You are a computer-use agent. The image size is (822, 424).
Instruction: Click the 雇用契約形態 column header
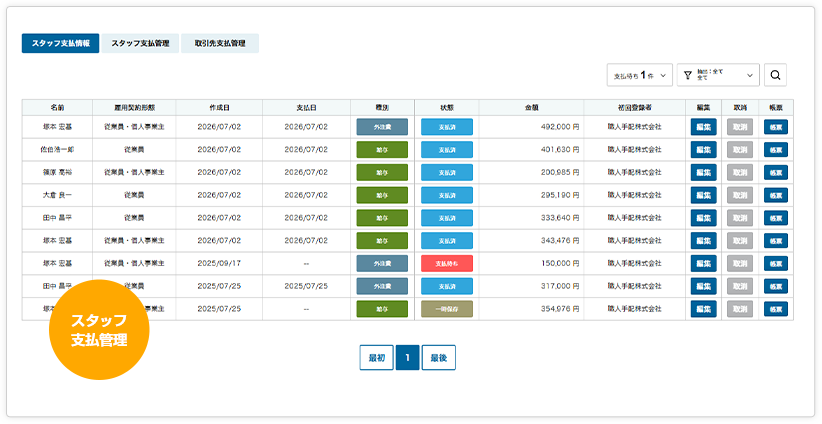pos(134,108)
